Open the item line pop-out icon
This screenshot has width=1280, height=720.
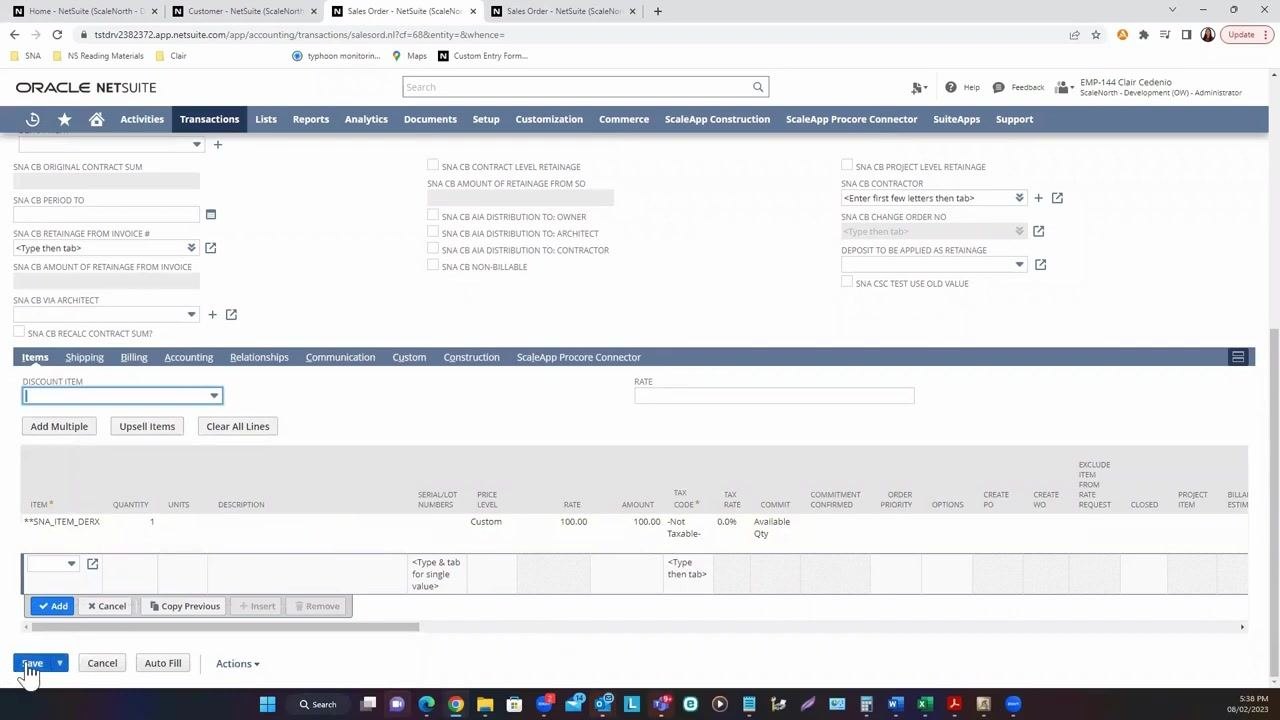[x=92, y=564]
